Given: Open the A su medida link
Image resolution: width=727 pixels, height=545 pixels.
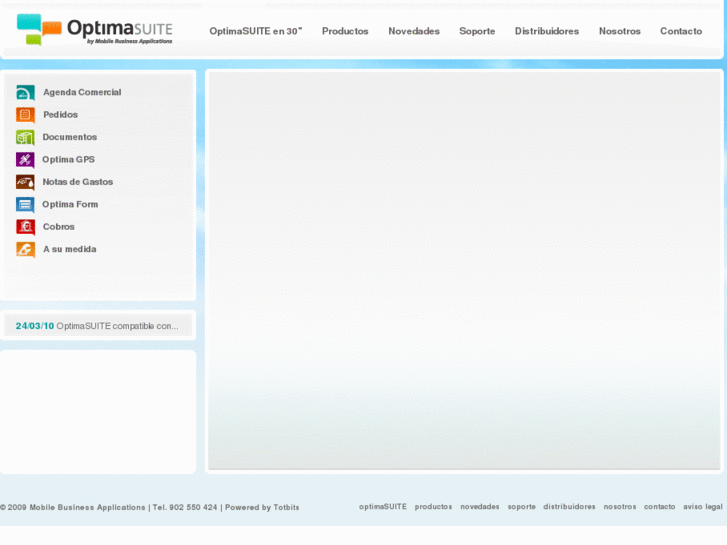Looking at the screenshot, I should pos(70,249).
